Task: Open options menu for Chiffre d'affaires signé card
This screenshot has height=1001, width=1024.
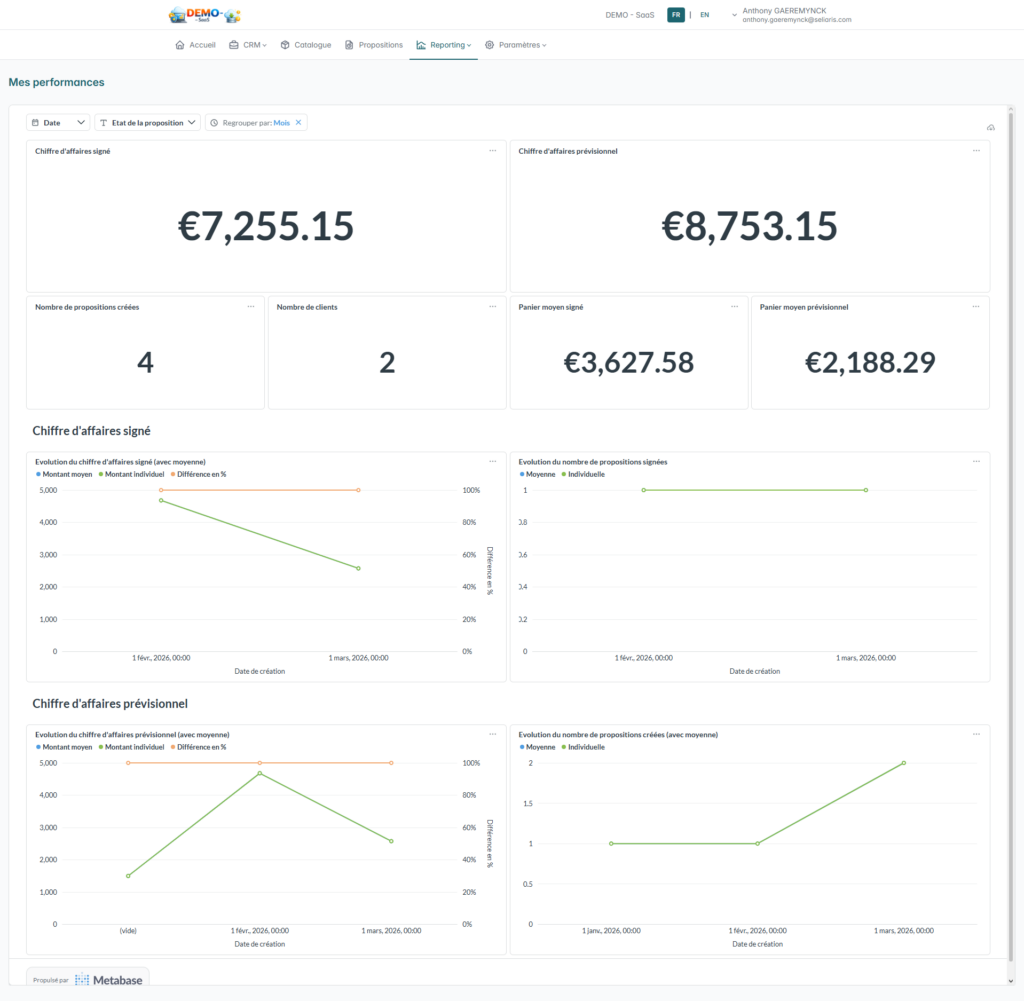Action: pos(492,150)
